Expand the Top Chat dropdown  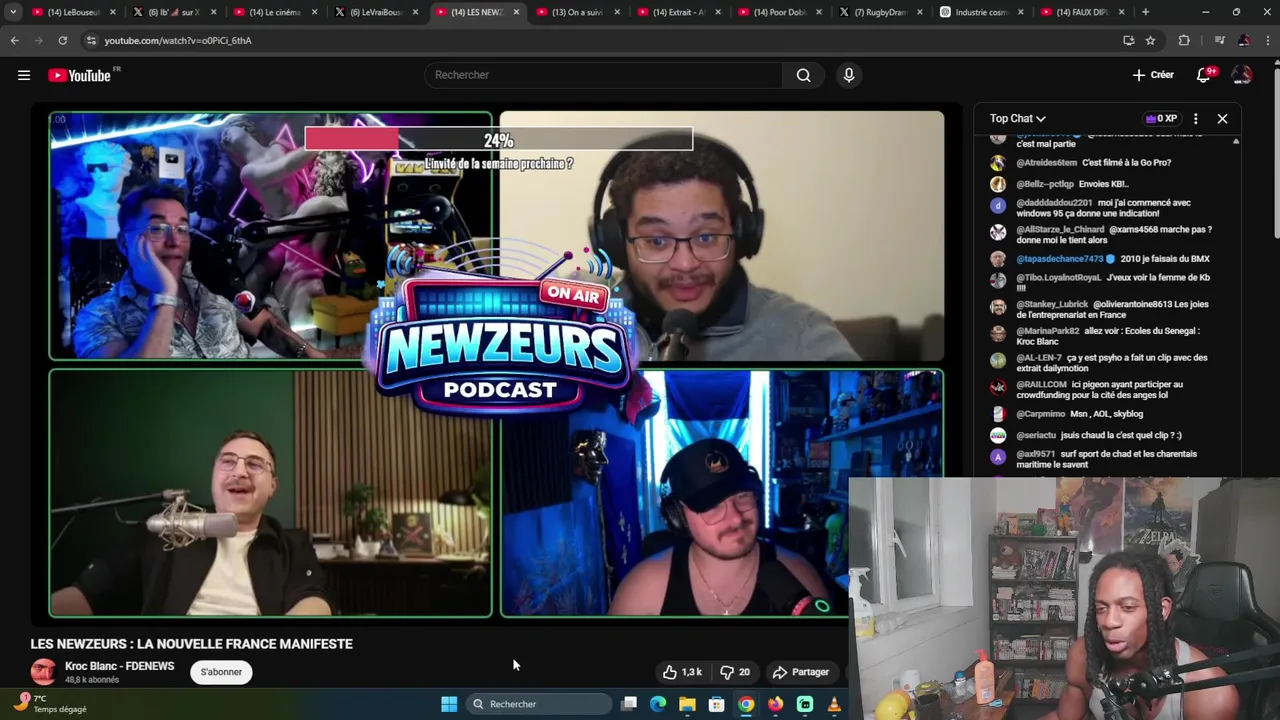(1018, 118)
